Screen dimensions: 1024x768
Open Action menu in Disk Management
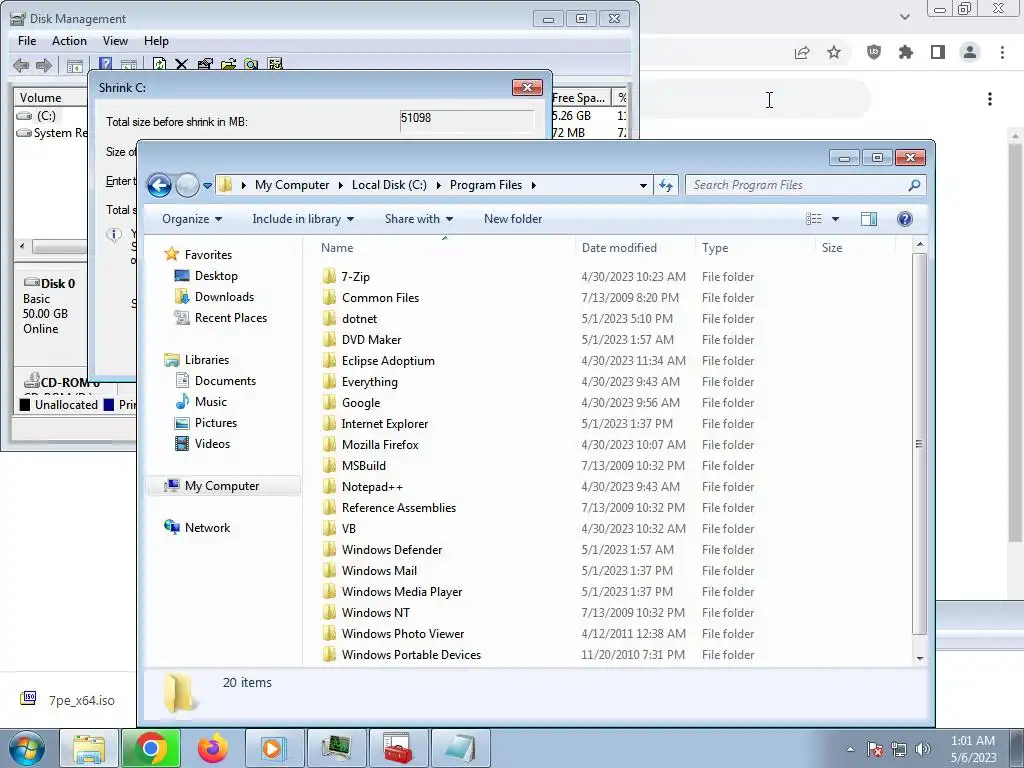click(69, 40)
